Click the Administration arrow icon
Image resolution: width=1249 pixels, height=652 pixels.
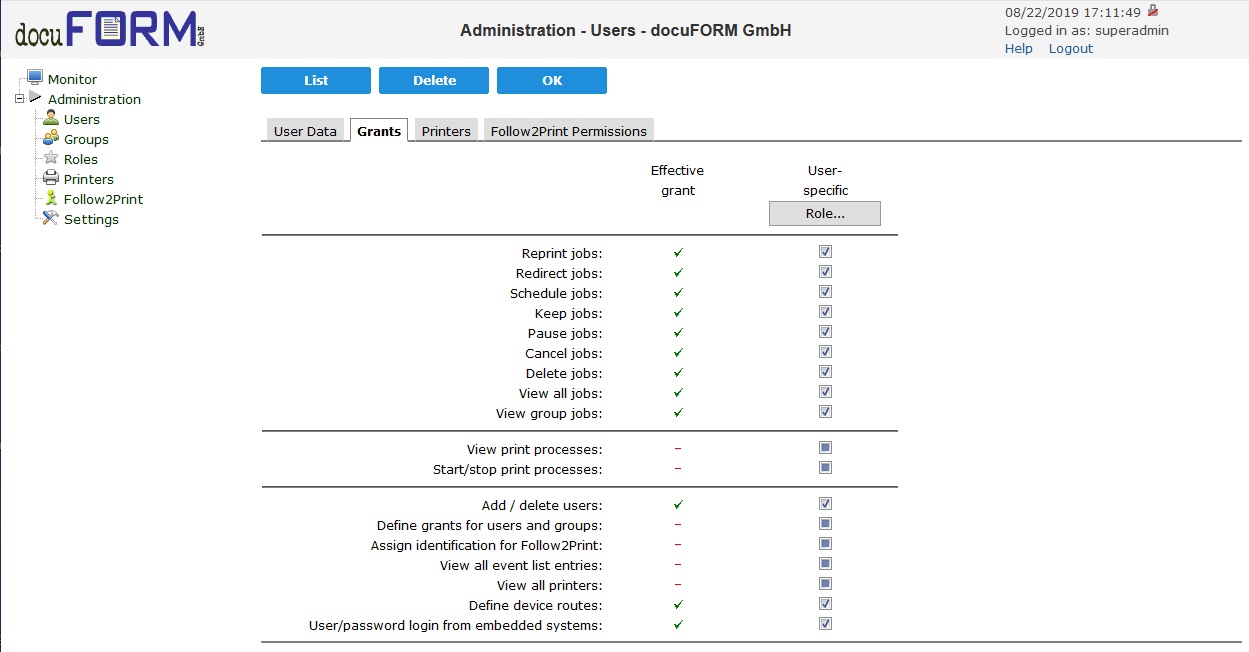pos(35,98)
